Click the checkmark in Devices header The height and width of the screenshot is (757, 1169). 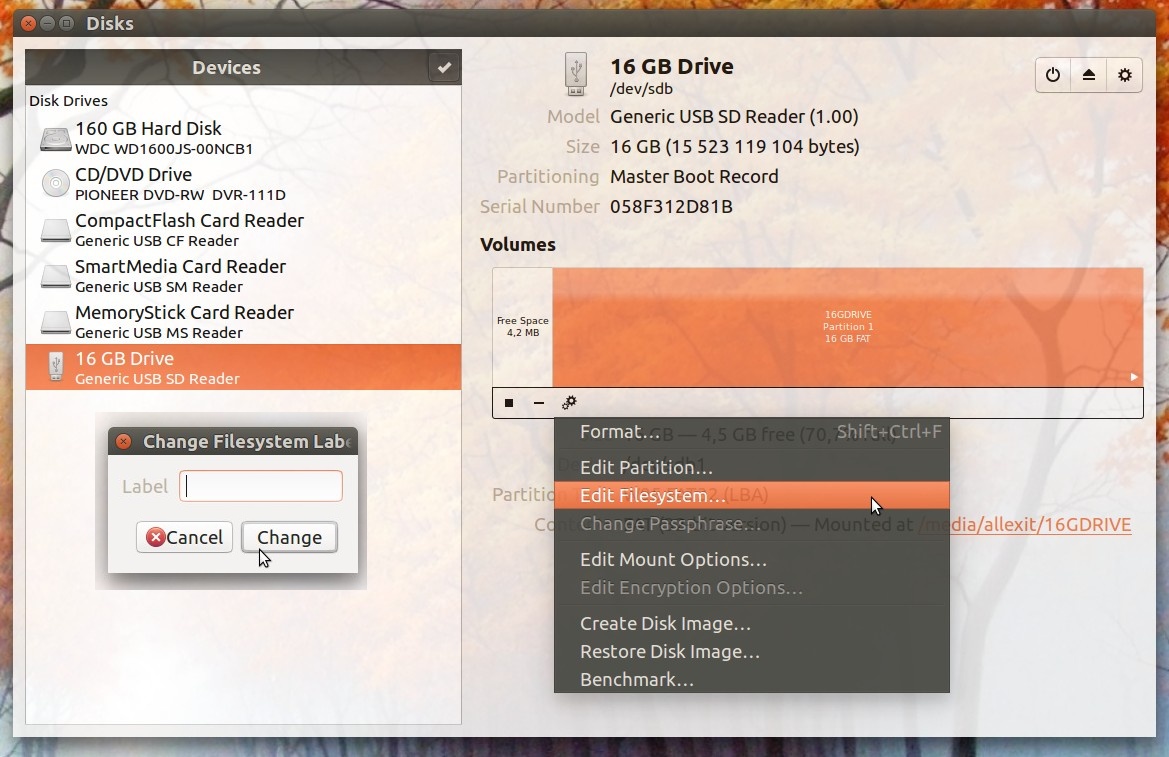pos(444,68)
